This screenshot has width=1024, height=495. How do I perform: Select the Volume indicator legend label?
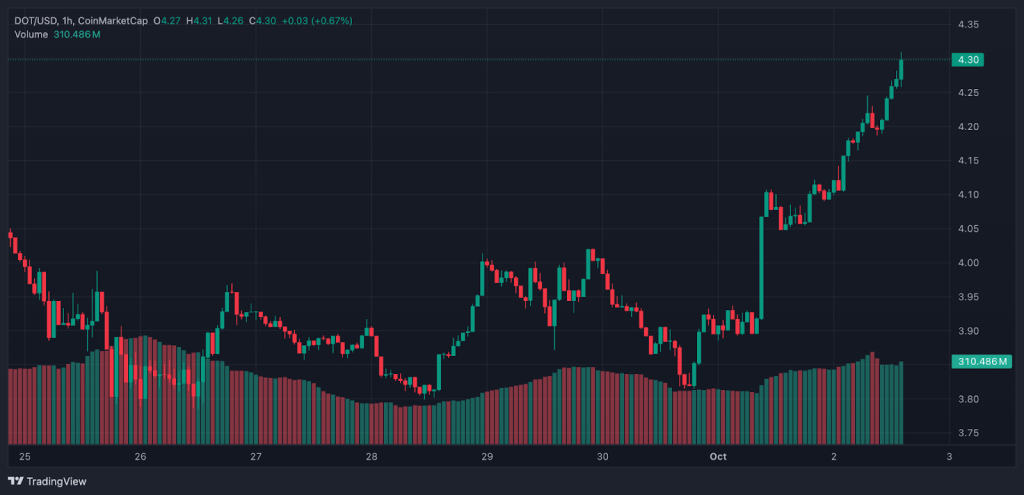pos(31,34)
